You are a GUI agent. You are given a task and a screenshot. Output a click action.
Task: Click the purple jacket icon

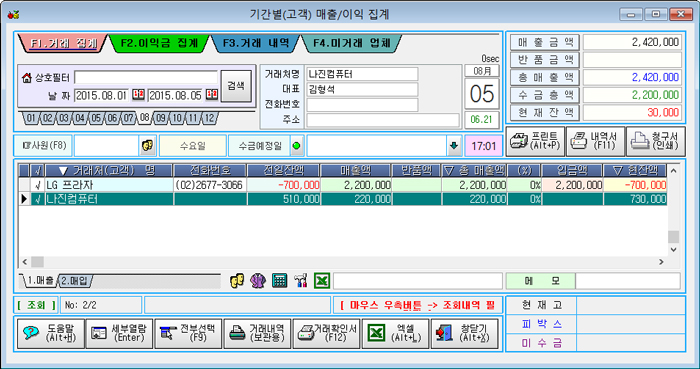coord(258,281)
